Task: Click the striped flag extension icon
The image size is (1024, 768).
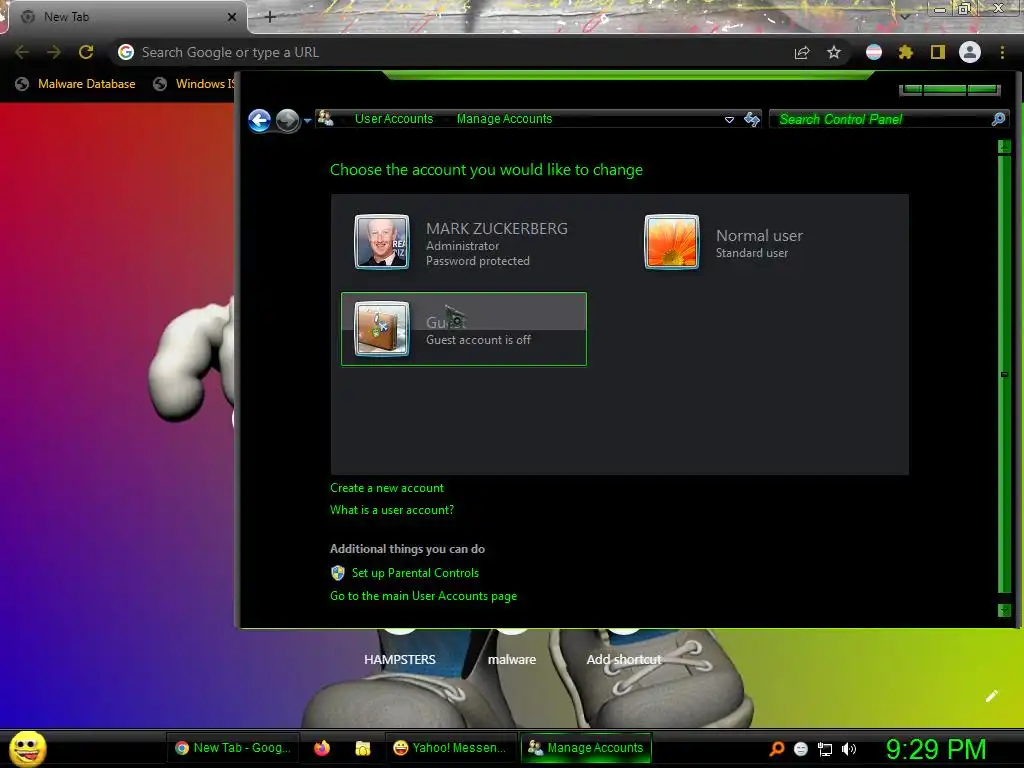Action: [874, 52]
